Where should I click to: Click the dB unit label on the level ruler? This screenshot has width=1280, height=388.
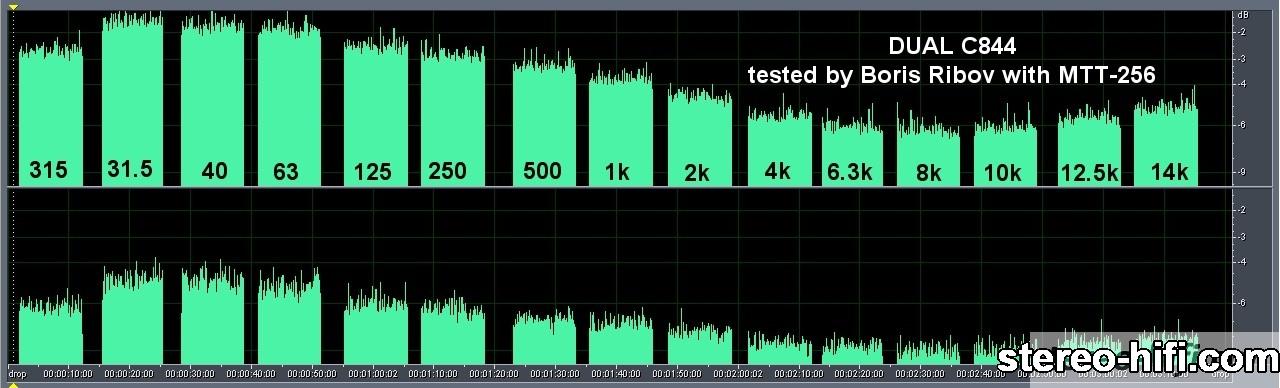pyautogui.click(x=1243, y=16)
